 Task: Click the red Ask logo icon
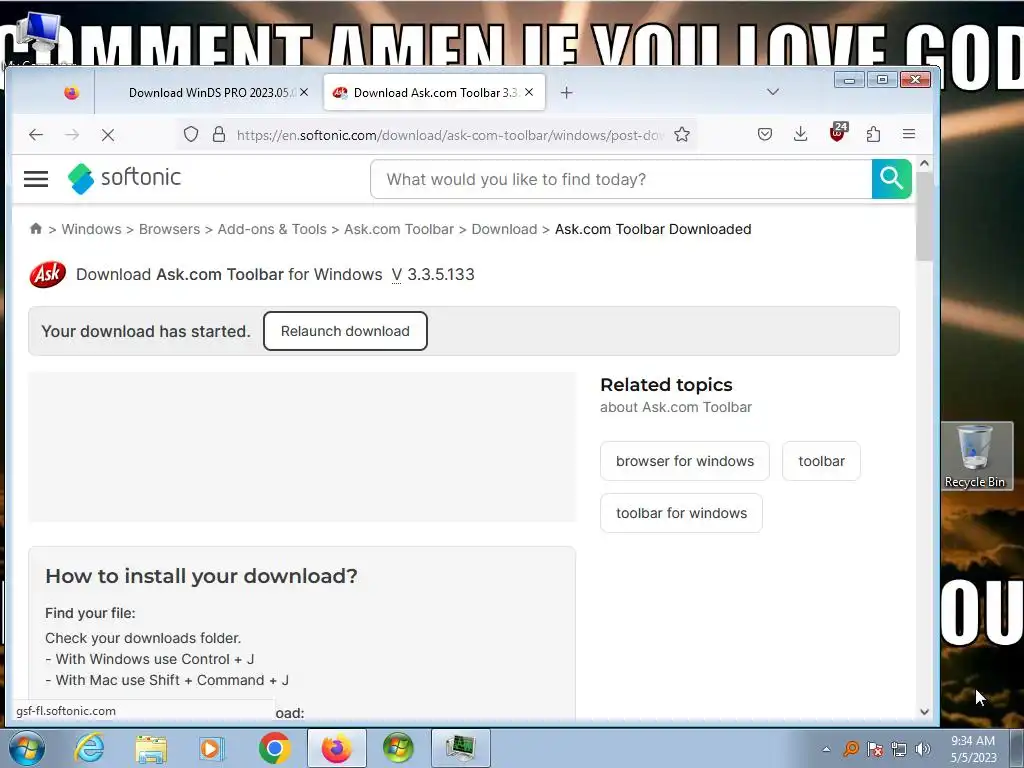click(x=48, y=274)
